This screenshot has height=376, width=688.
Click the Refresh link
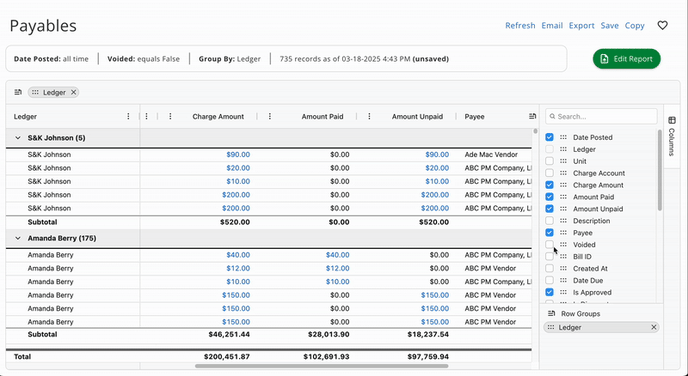point(520,25)
